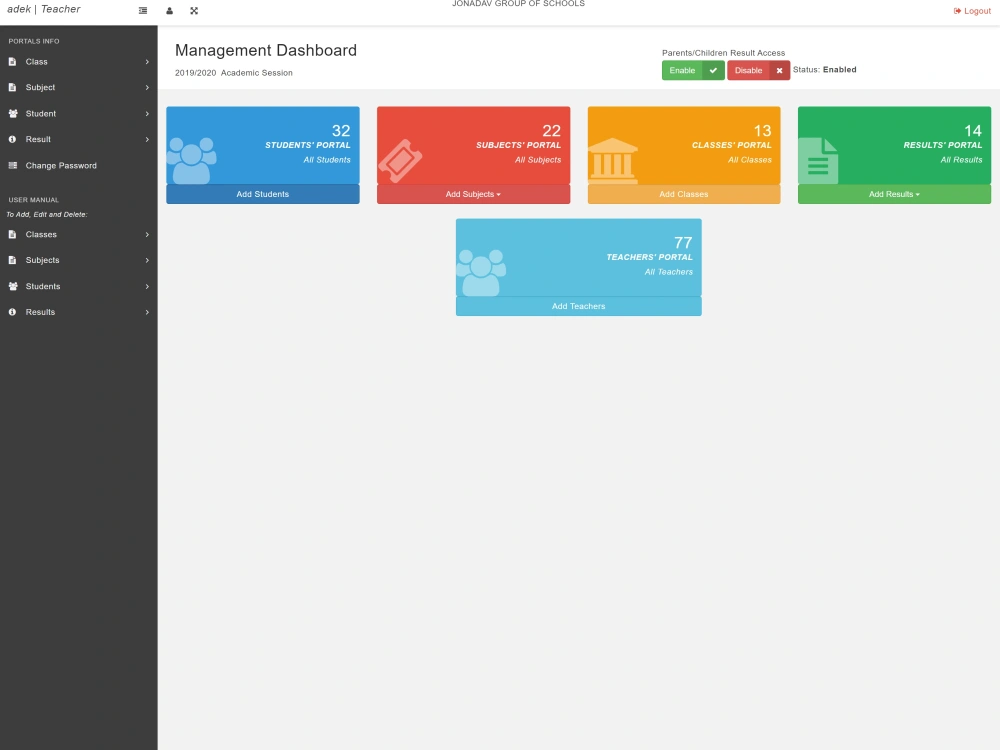Open the Student menu item
Image resolution: width=1000 pixels, height=750 pixels.
78,114
